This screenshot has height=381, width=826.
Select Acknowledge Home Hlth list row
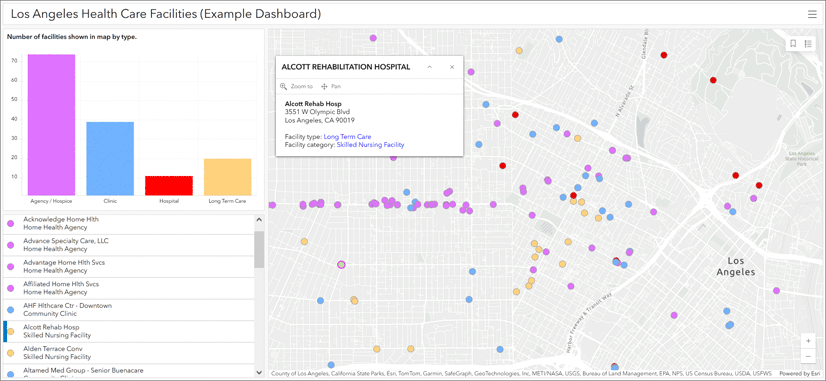coord(129,223)
